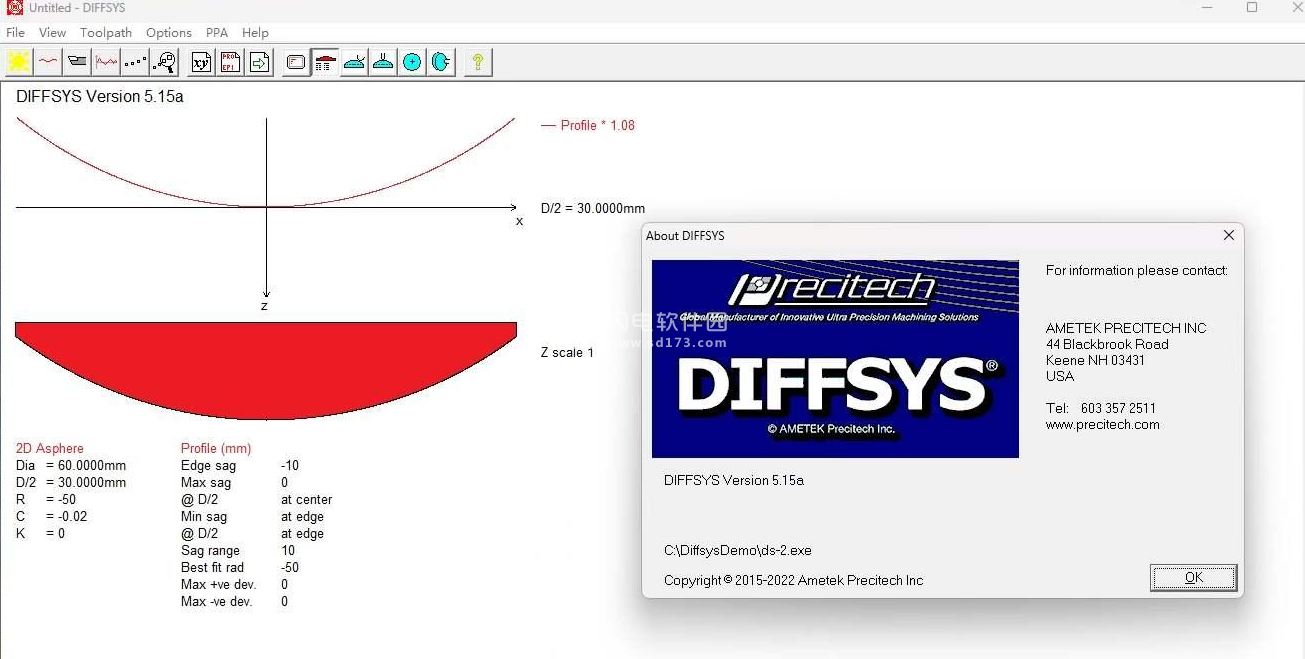The image size is (1305, 659).
Task: Click the 'Tel: 603 357 2511' text
Action: 1101,409
